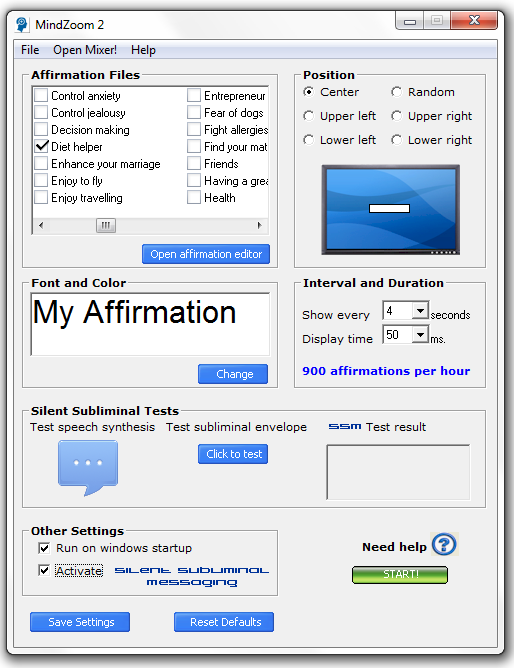Toggle the Activate silent subliminal messaging checkbox
The width and height of the screenshot is (514, 668).
click(x=44, y=570)
